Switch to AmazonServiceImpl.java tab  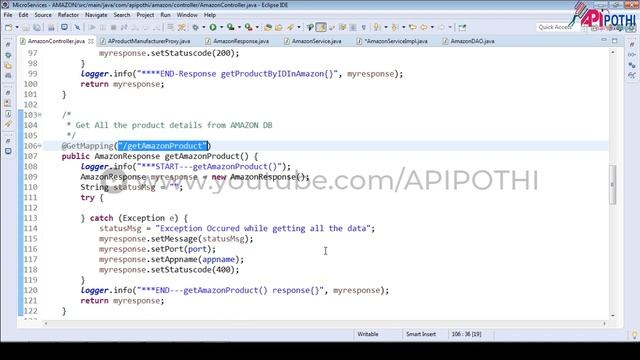pyautogui.click(x=392, y=41)
